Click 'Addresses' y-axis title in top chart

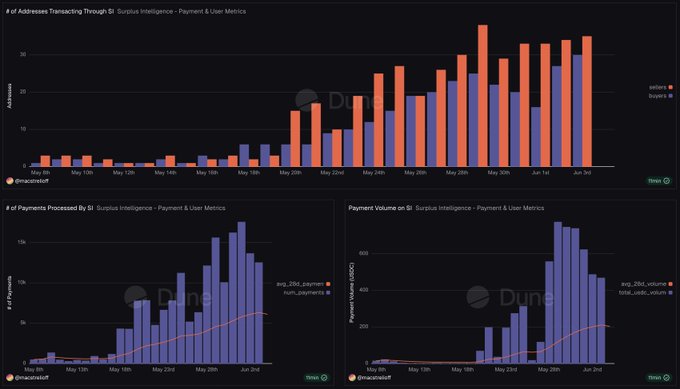[x=10, y=95]
